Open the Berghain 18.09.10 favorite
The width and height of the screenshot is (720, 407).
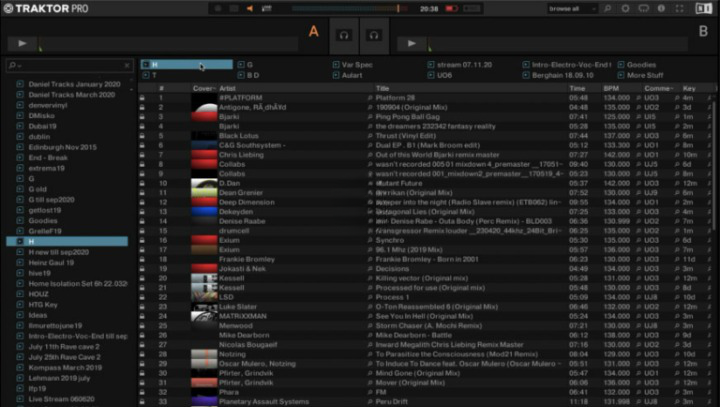pos(558,75)
